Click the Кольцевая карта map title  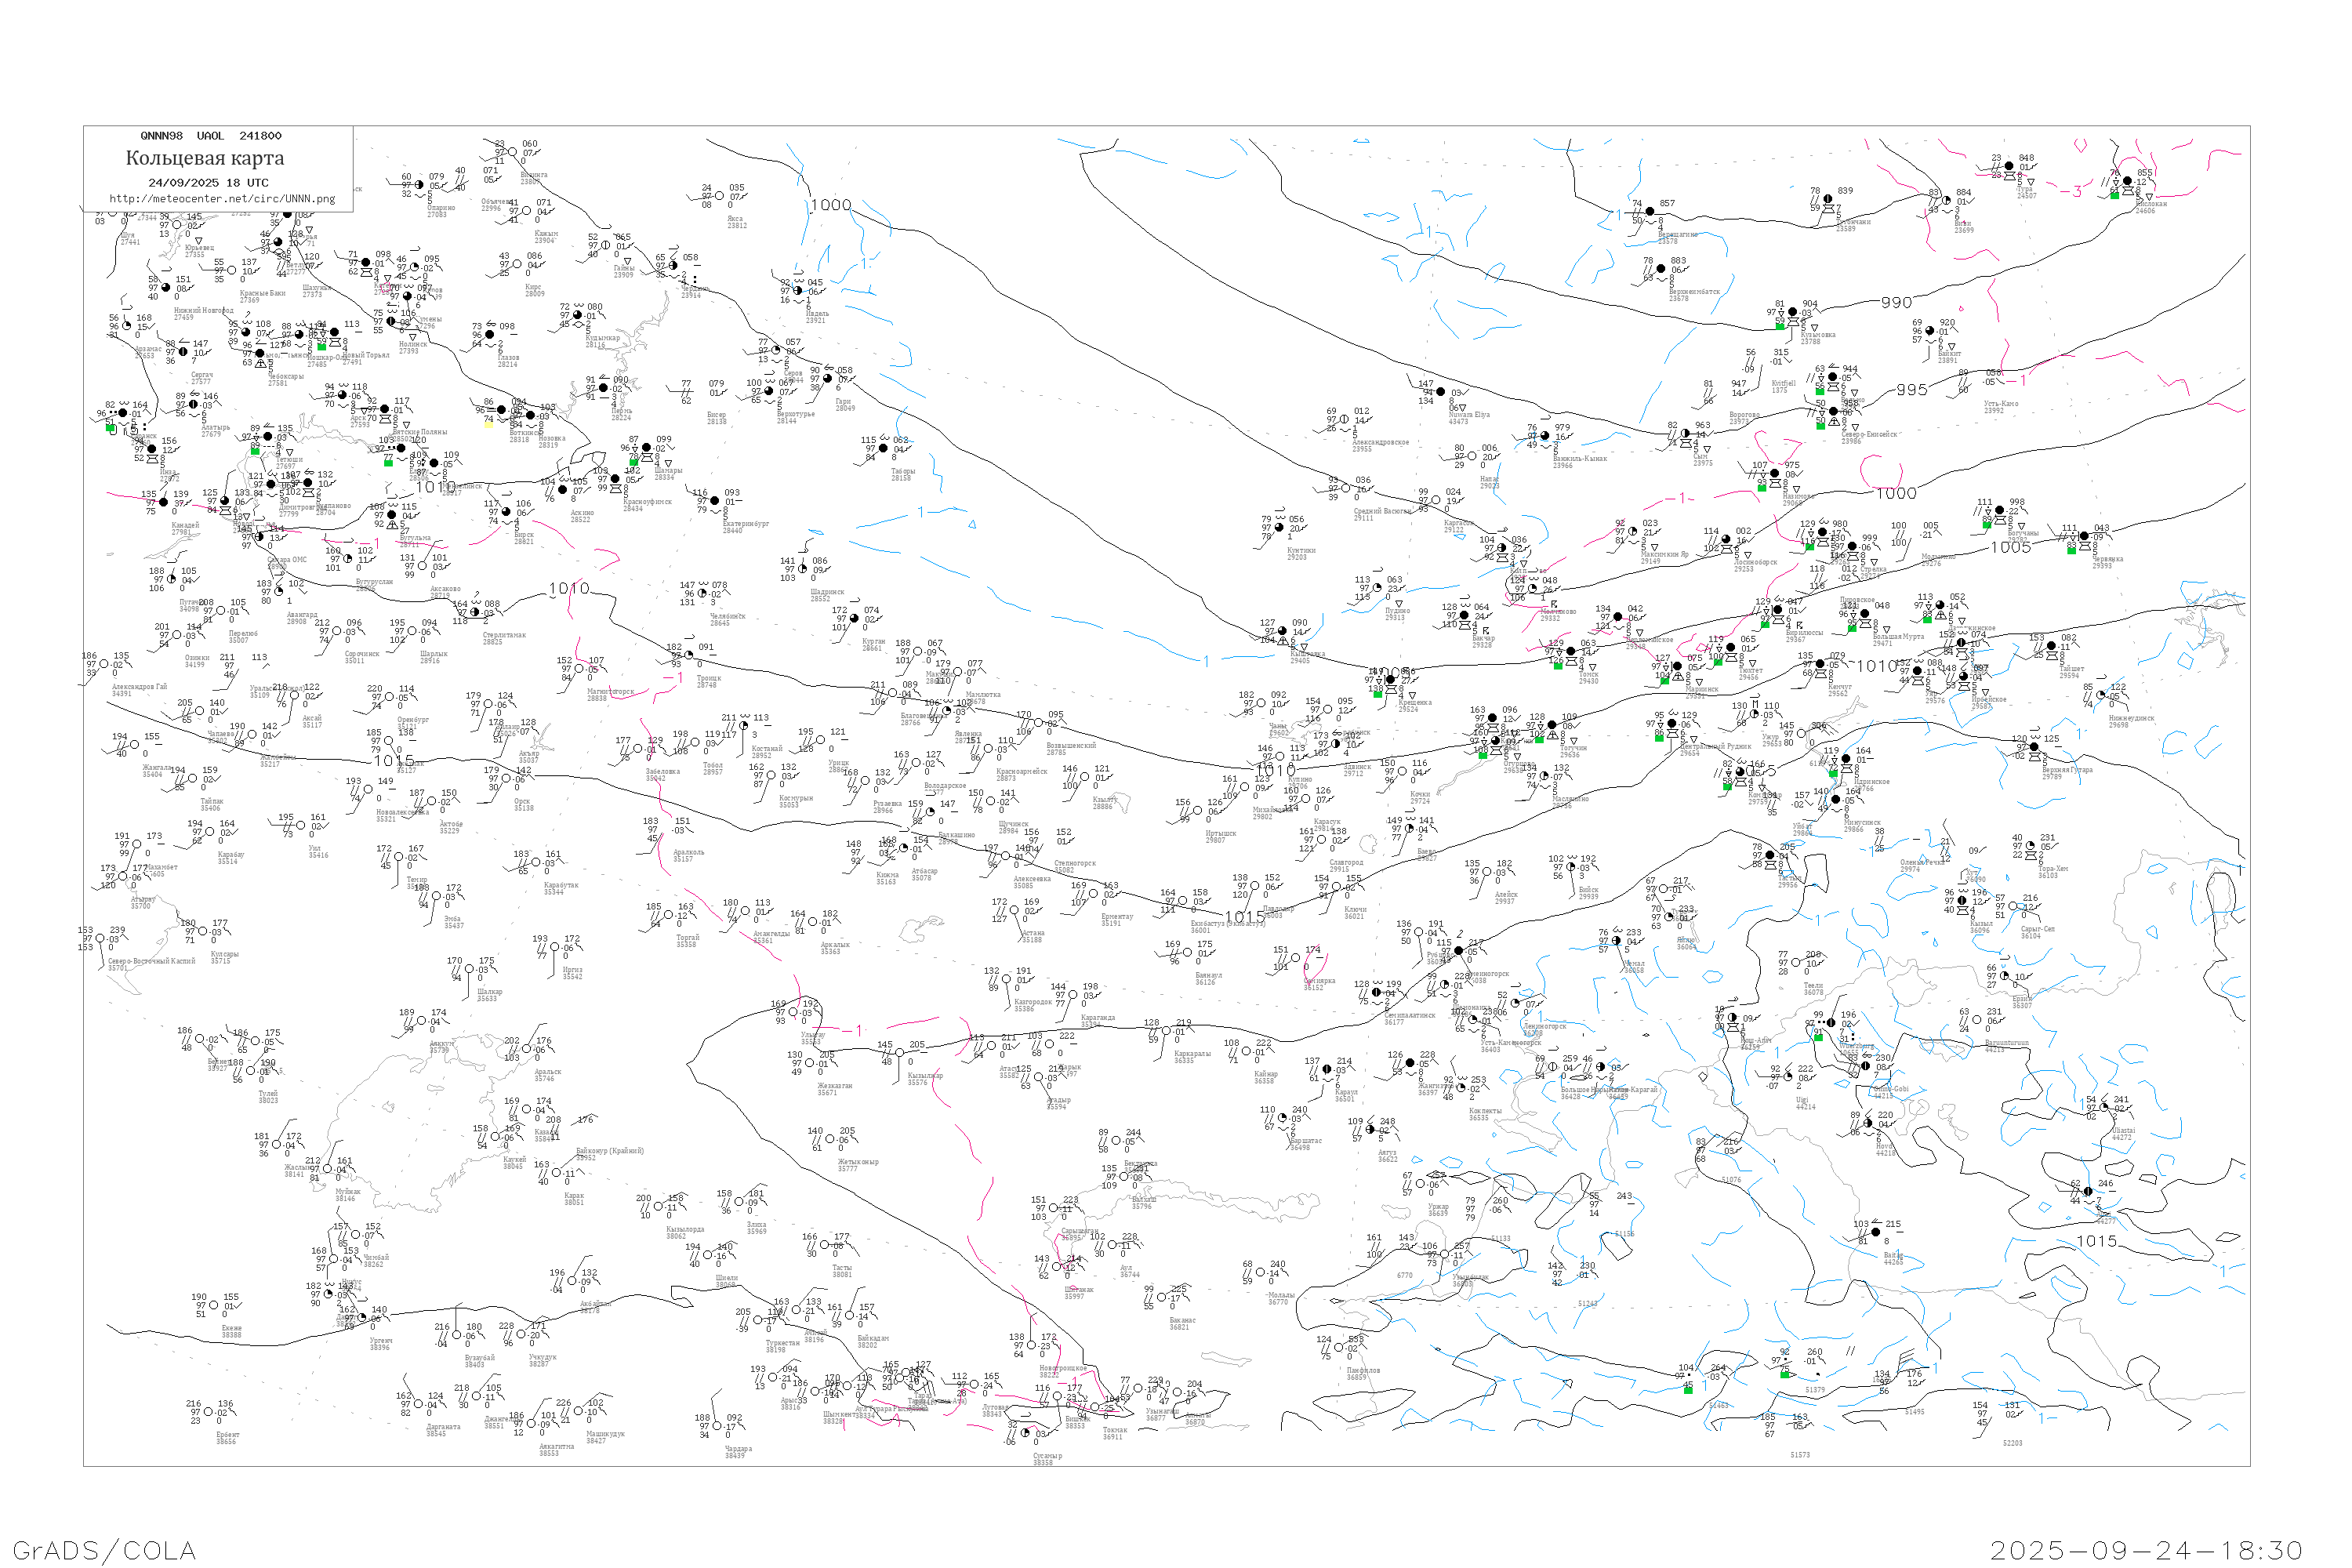(x=205, y=158)
